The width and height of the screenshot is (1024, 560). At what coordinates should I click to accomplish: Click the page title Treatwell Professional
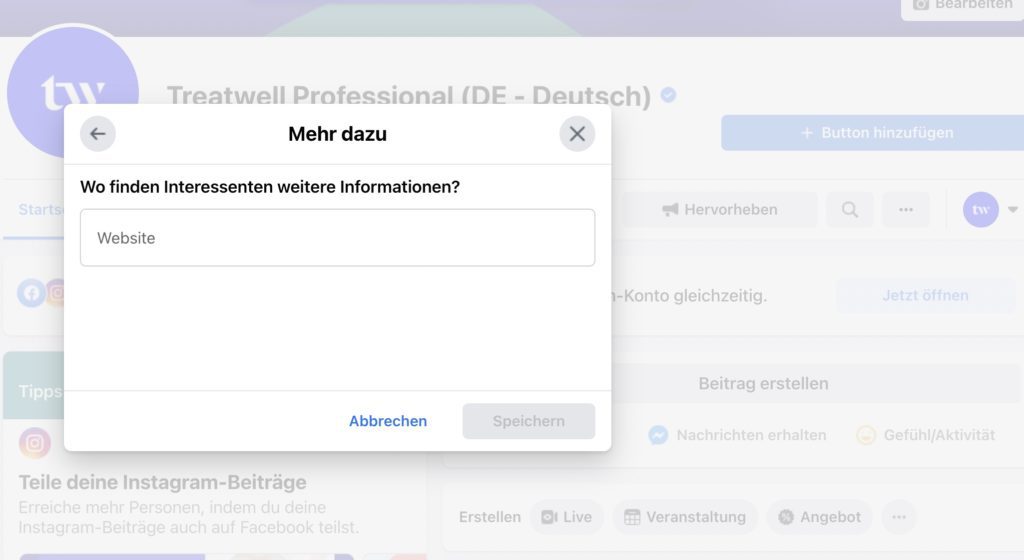pos(409,96)
